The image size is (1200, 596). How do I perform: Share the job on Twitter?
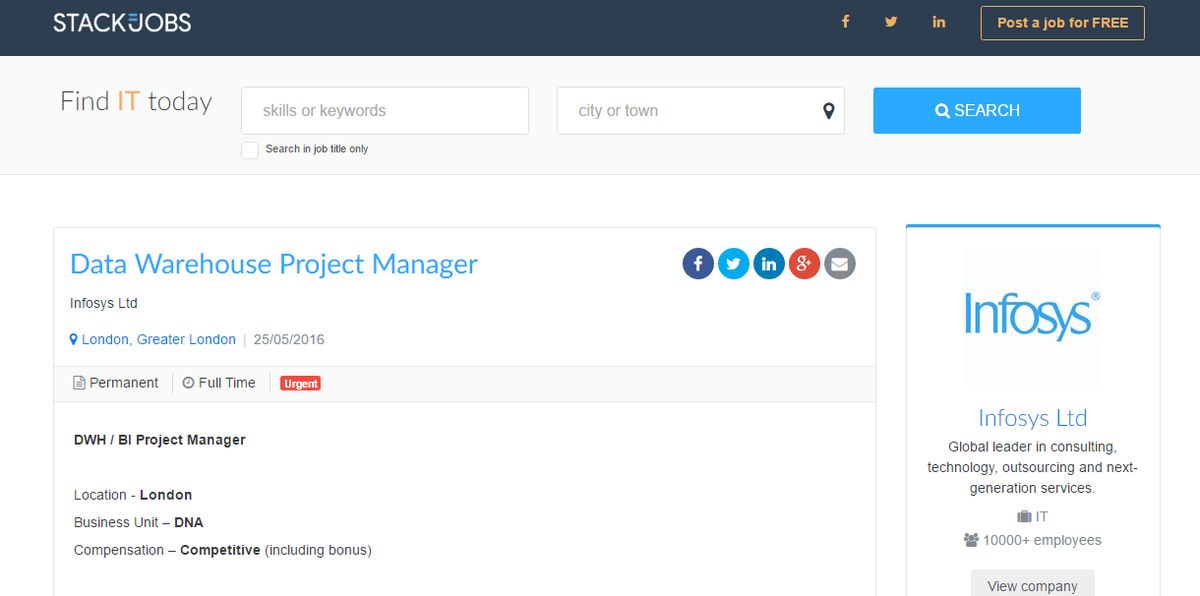(733, 263)
